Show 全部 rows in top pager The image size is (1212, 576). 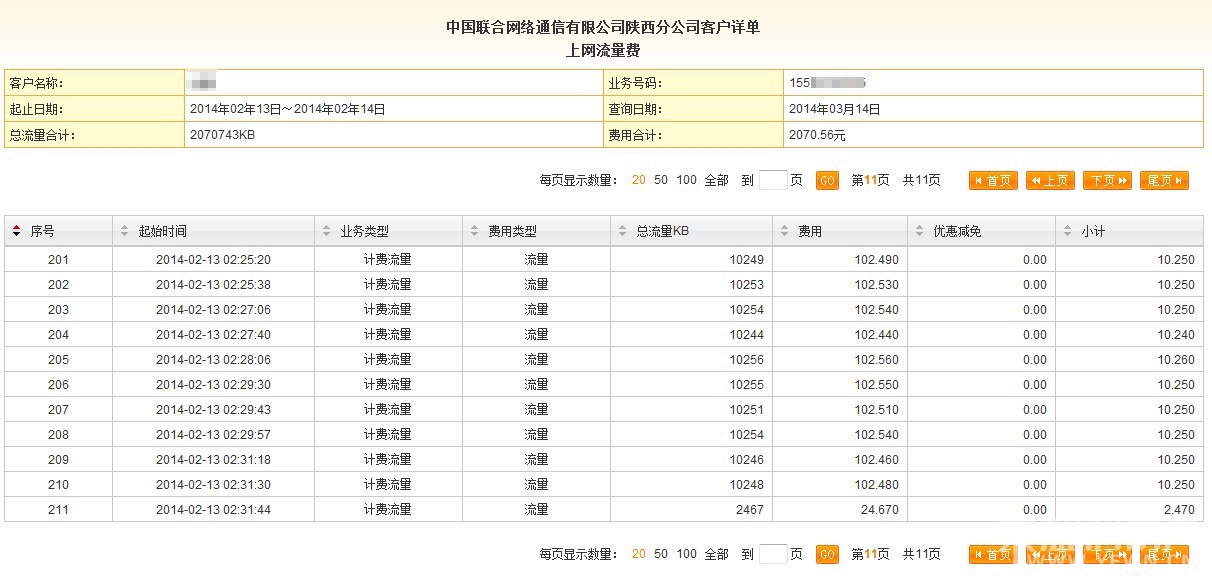717,181
